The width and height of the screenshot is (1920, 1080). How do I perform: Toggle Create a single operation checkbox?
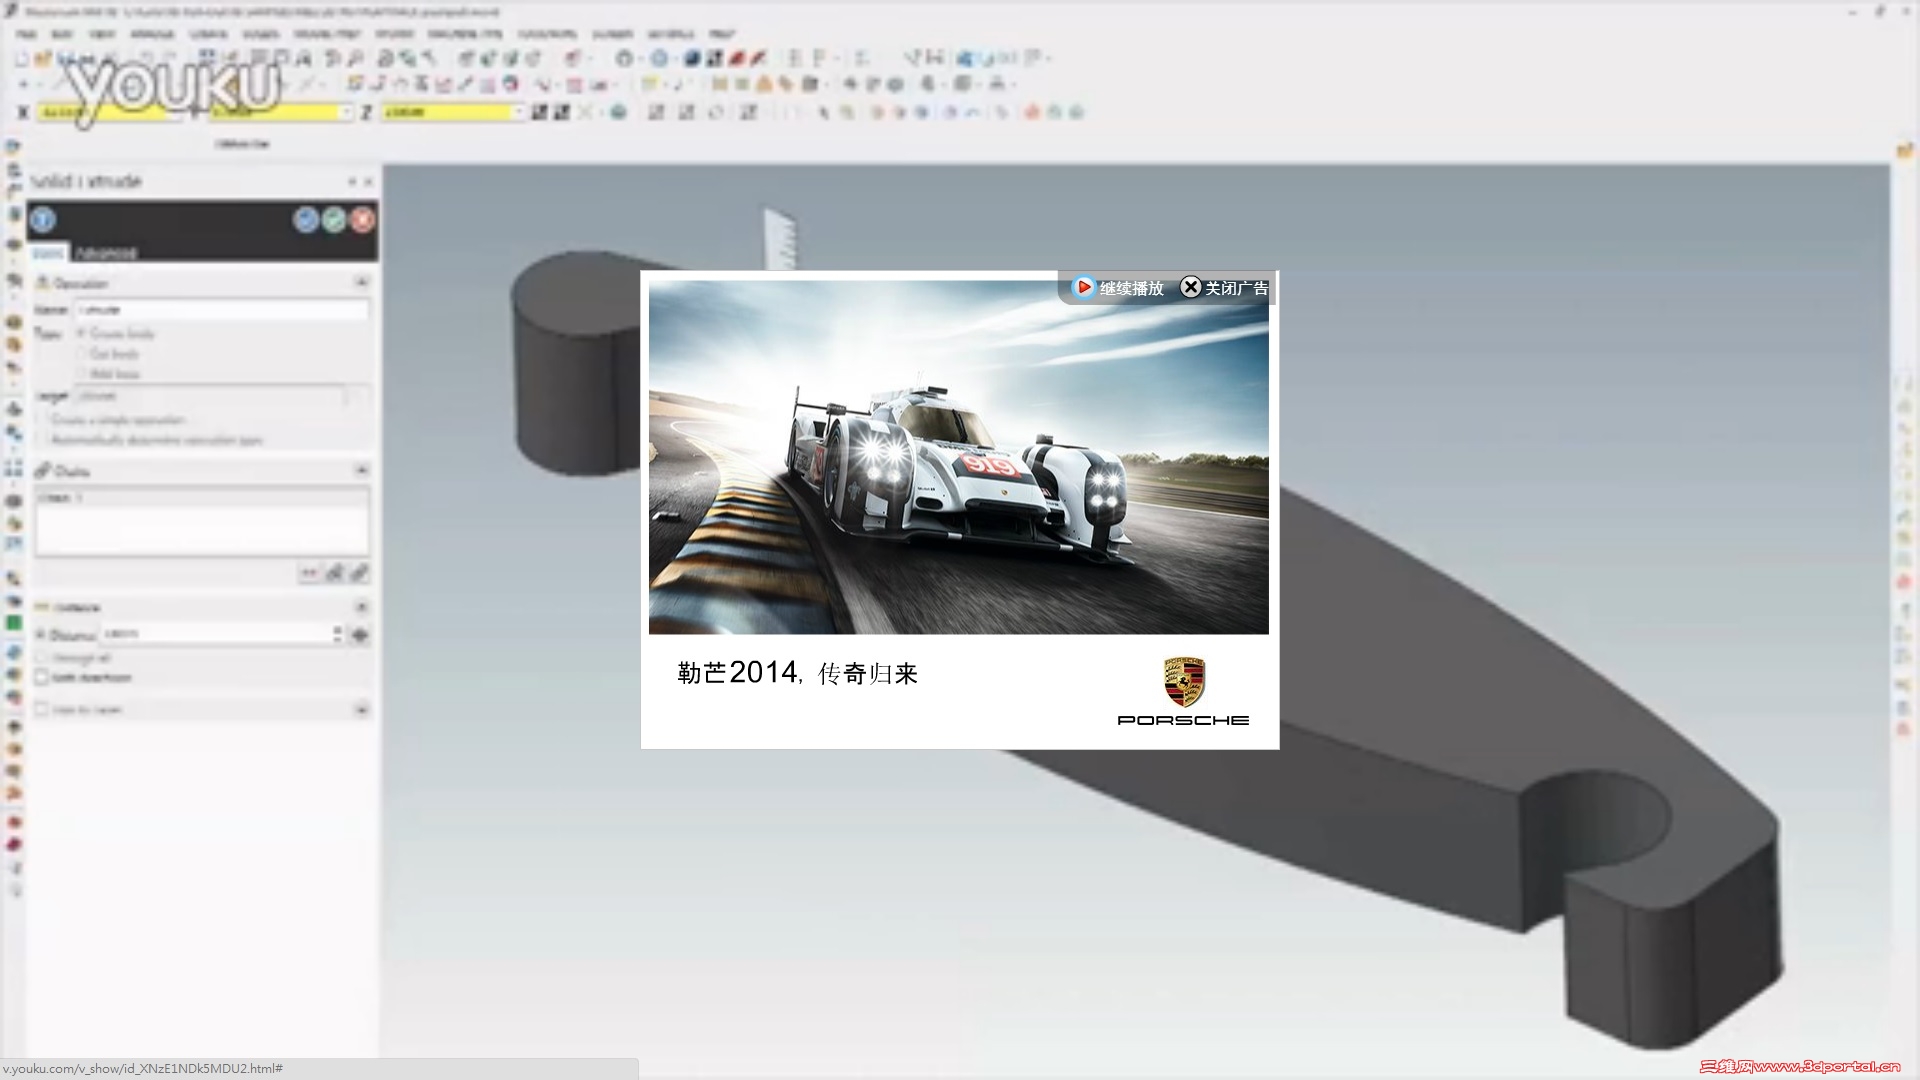coord(42,420)
